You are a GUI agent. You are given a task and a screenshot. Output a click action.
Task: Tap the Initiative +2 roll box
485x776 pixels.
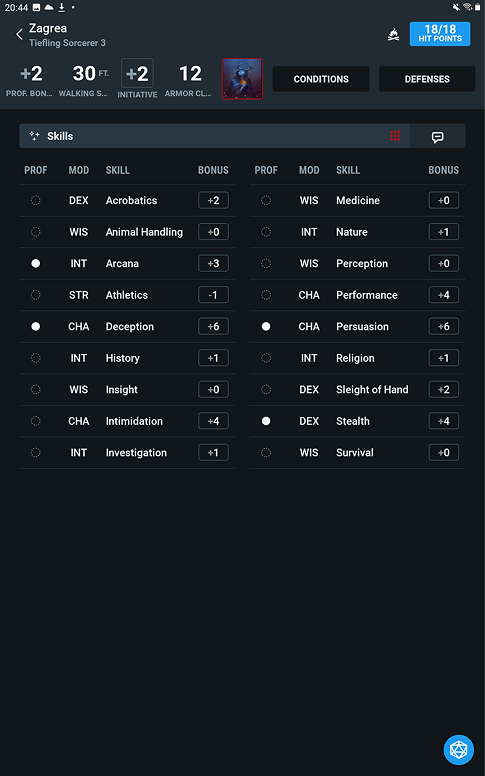click(x=137, y=73)
